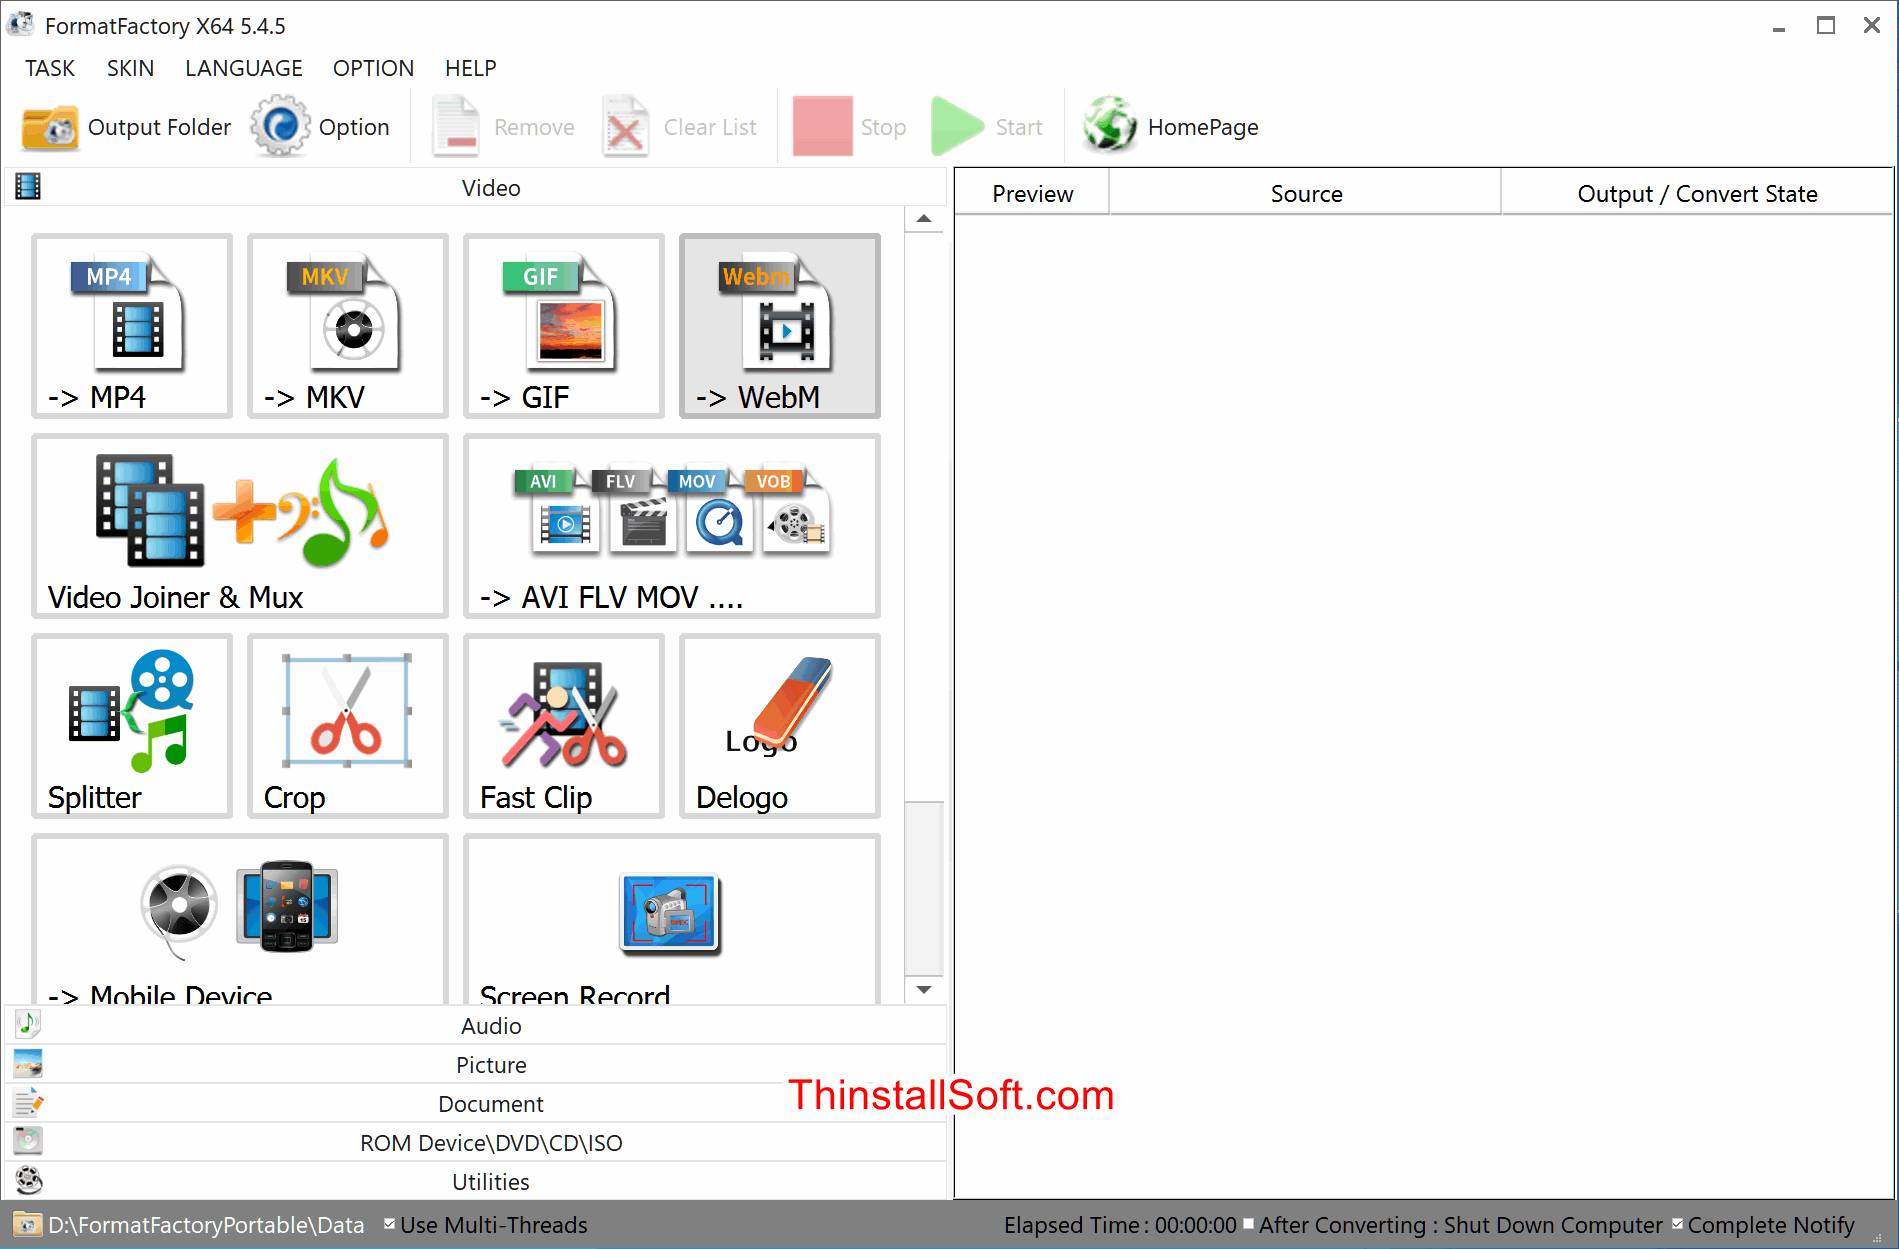Choose the -> GIF conversion tile

tap(564, 326)
